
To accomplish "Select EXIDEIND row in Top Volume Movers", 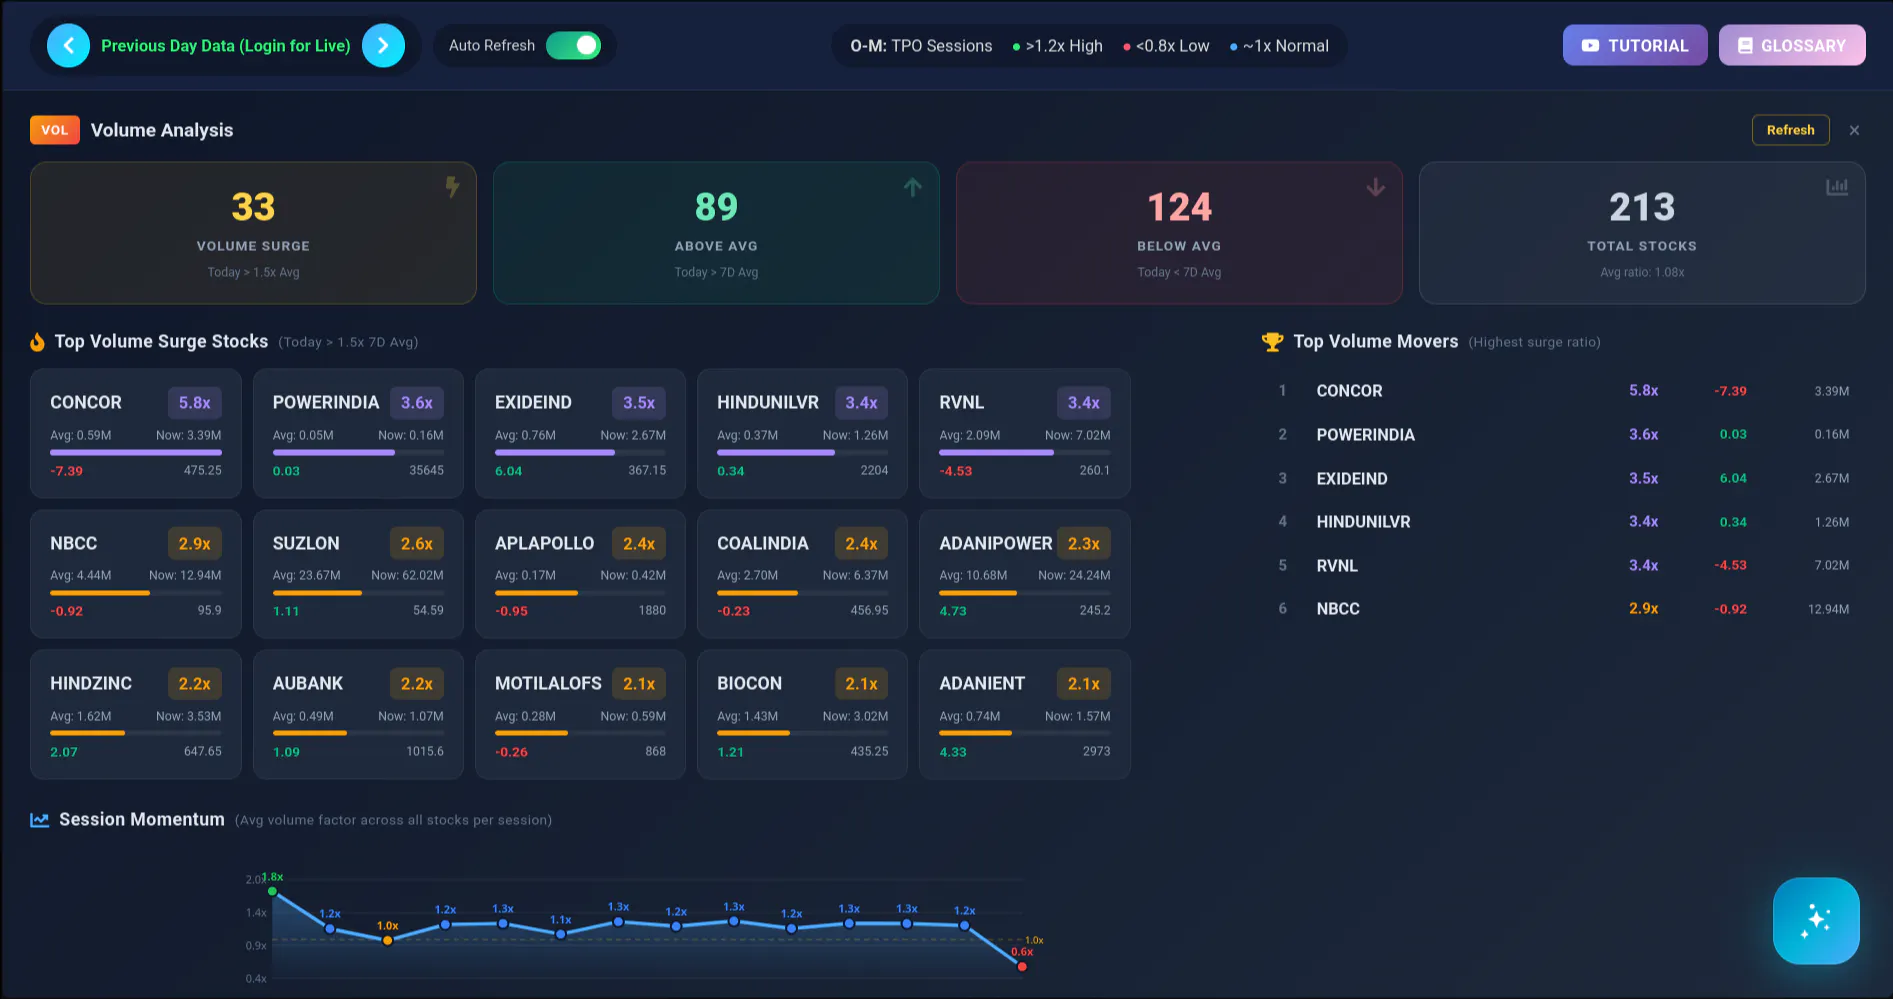I will pos(1563,479).
